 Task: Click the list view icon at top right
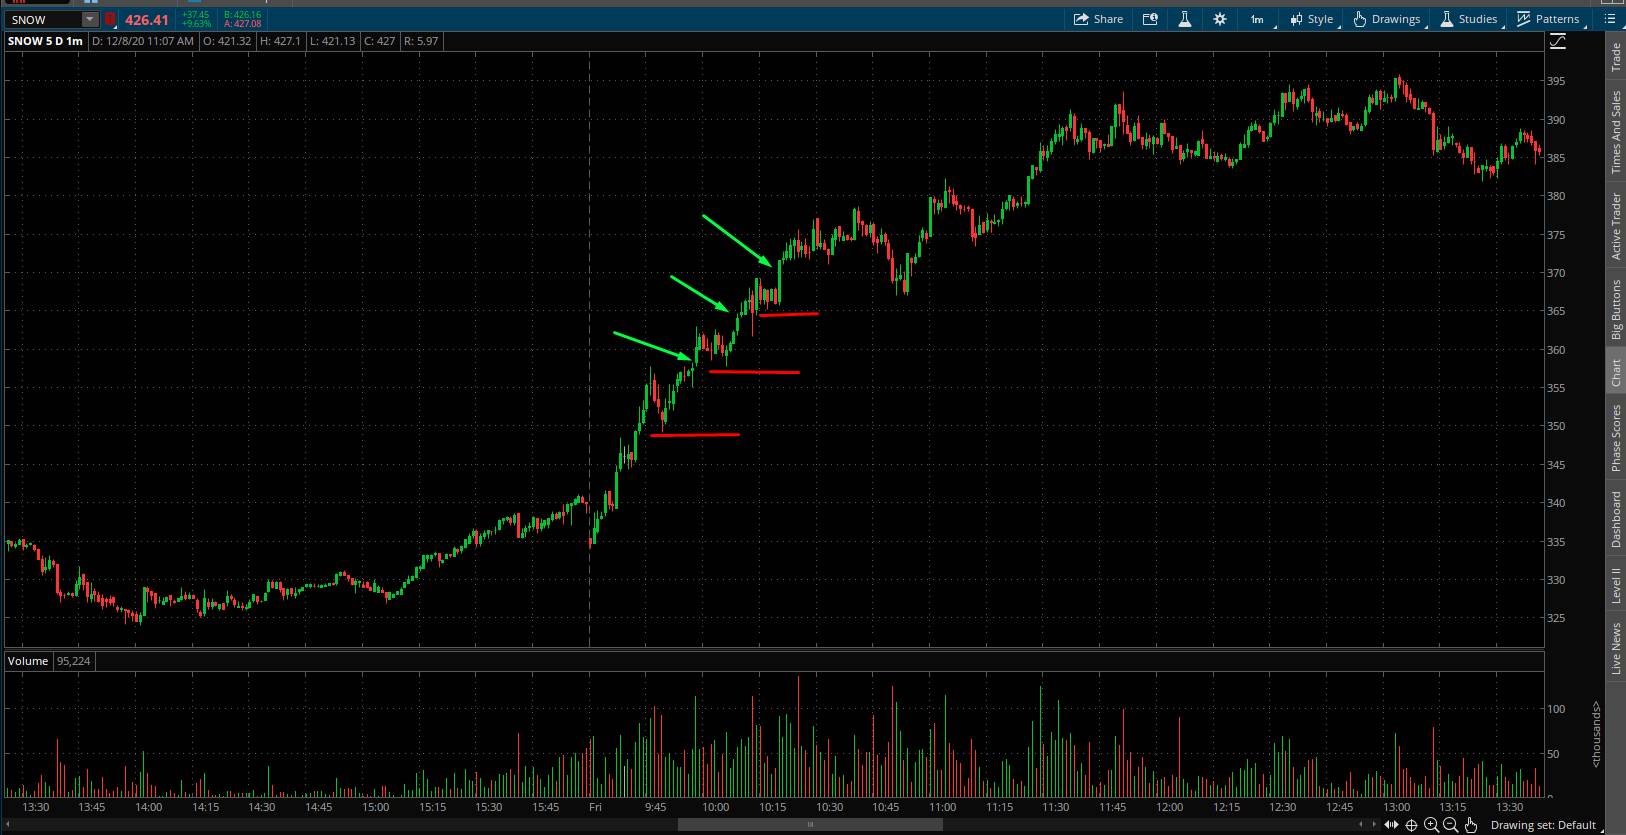pyautogui.click(x=1610, y=19)
